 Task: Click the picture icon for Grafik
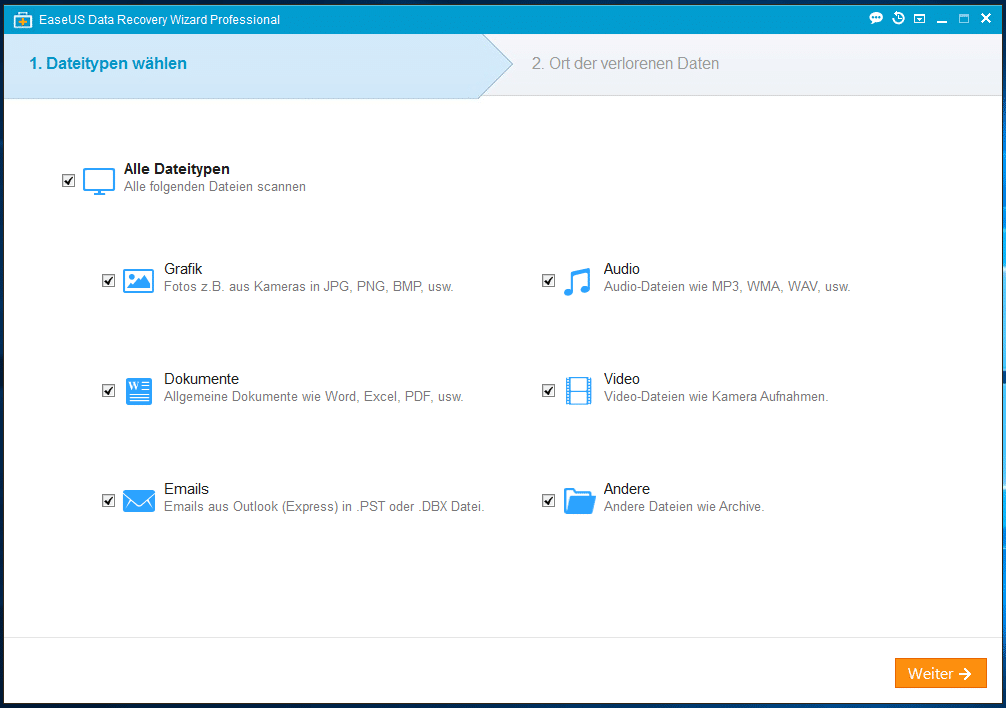139,281
